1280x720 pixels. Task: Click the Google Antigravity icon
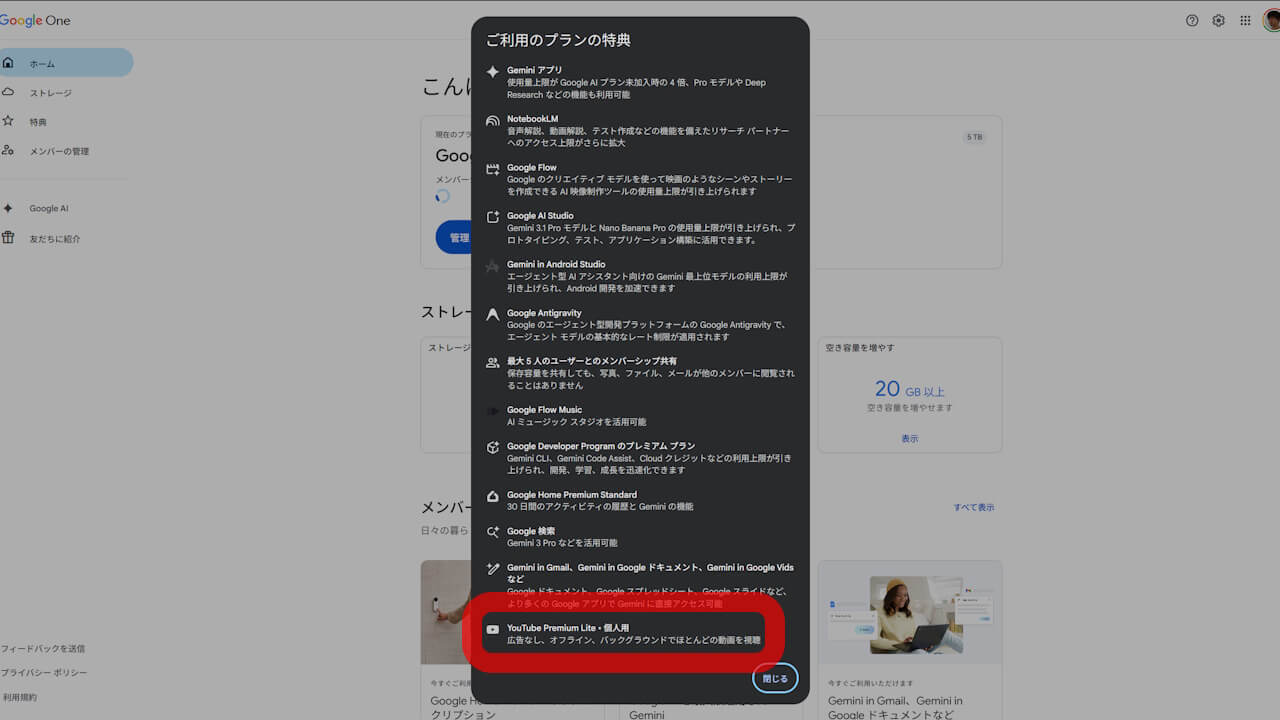click(492, 315)
